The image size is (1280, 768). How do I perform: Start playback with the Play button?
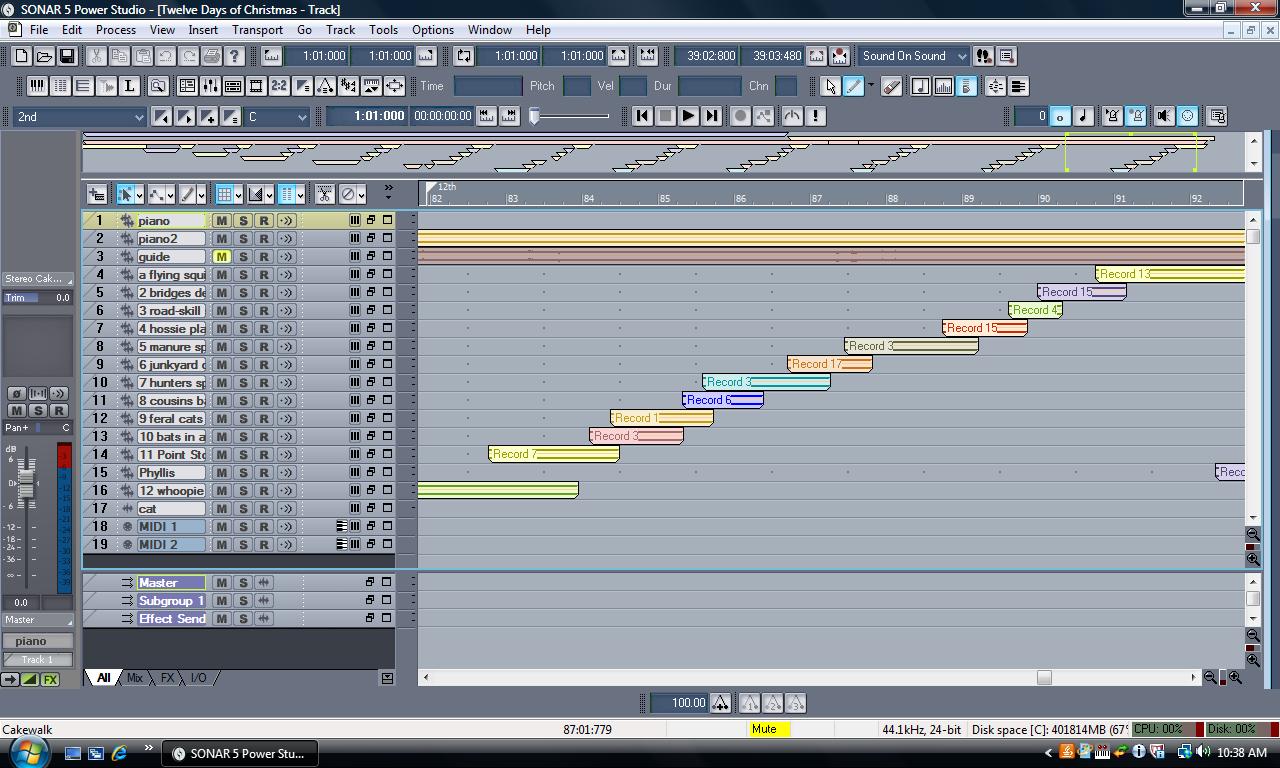coord(688,116)
